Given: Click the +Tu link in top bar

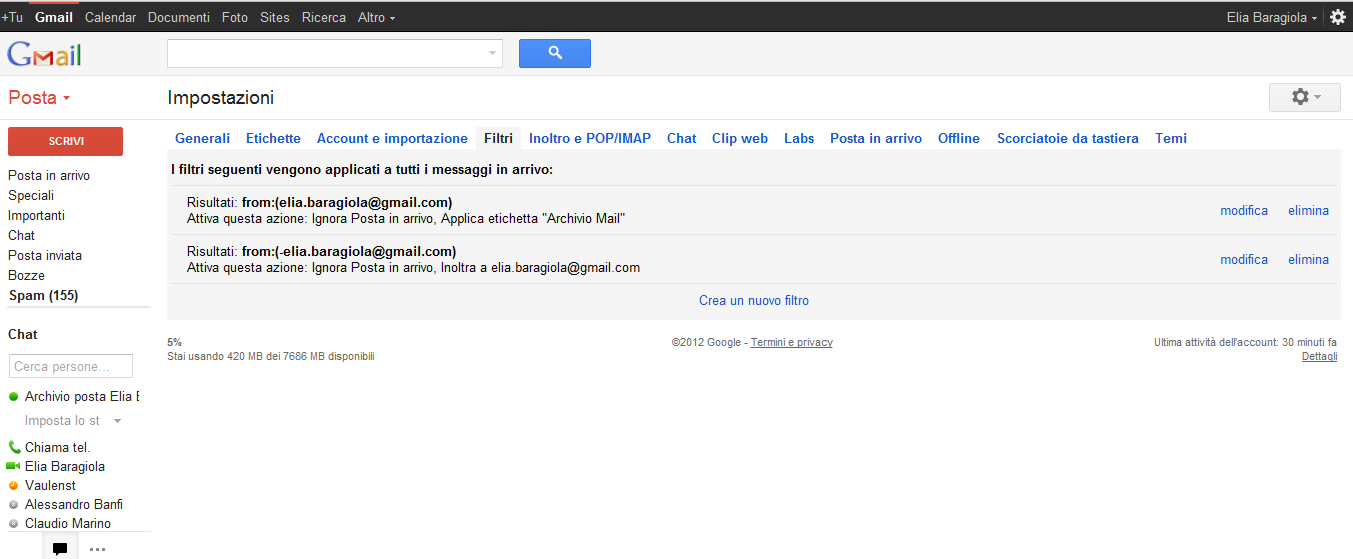Looking at the screenshot, I should [12, 17].
